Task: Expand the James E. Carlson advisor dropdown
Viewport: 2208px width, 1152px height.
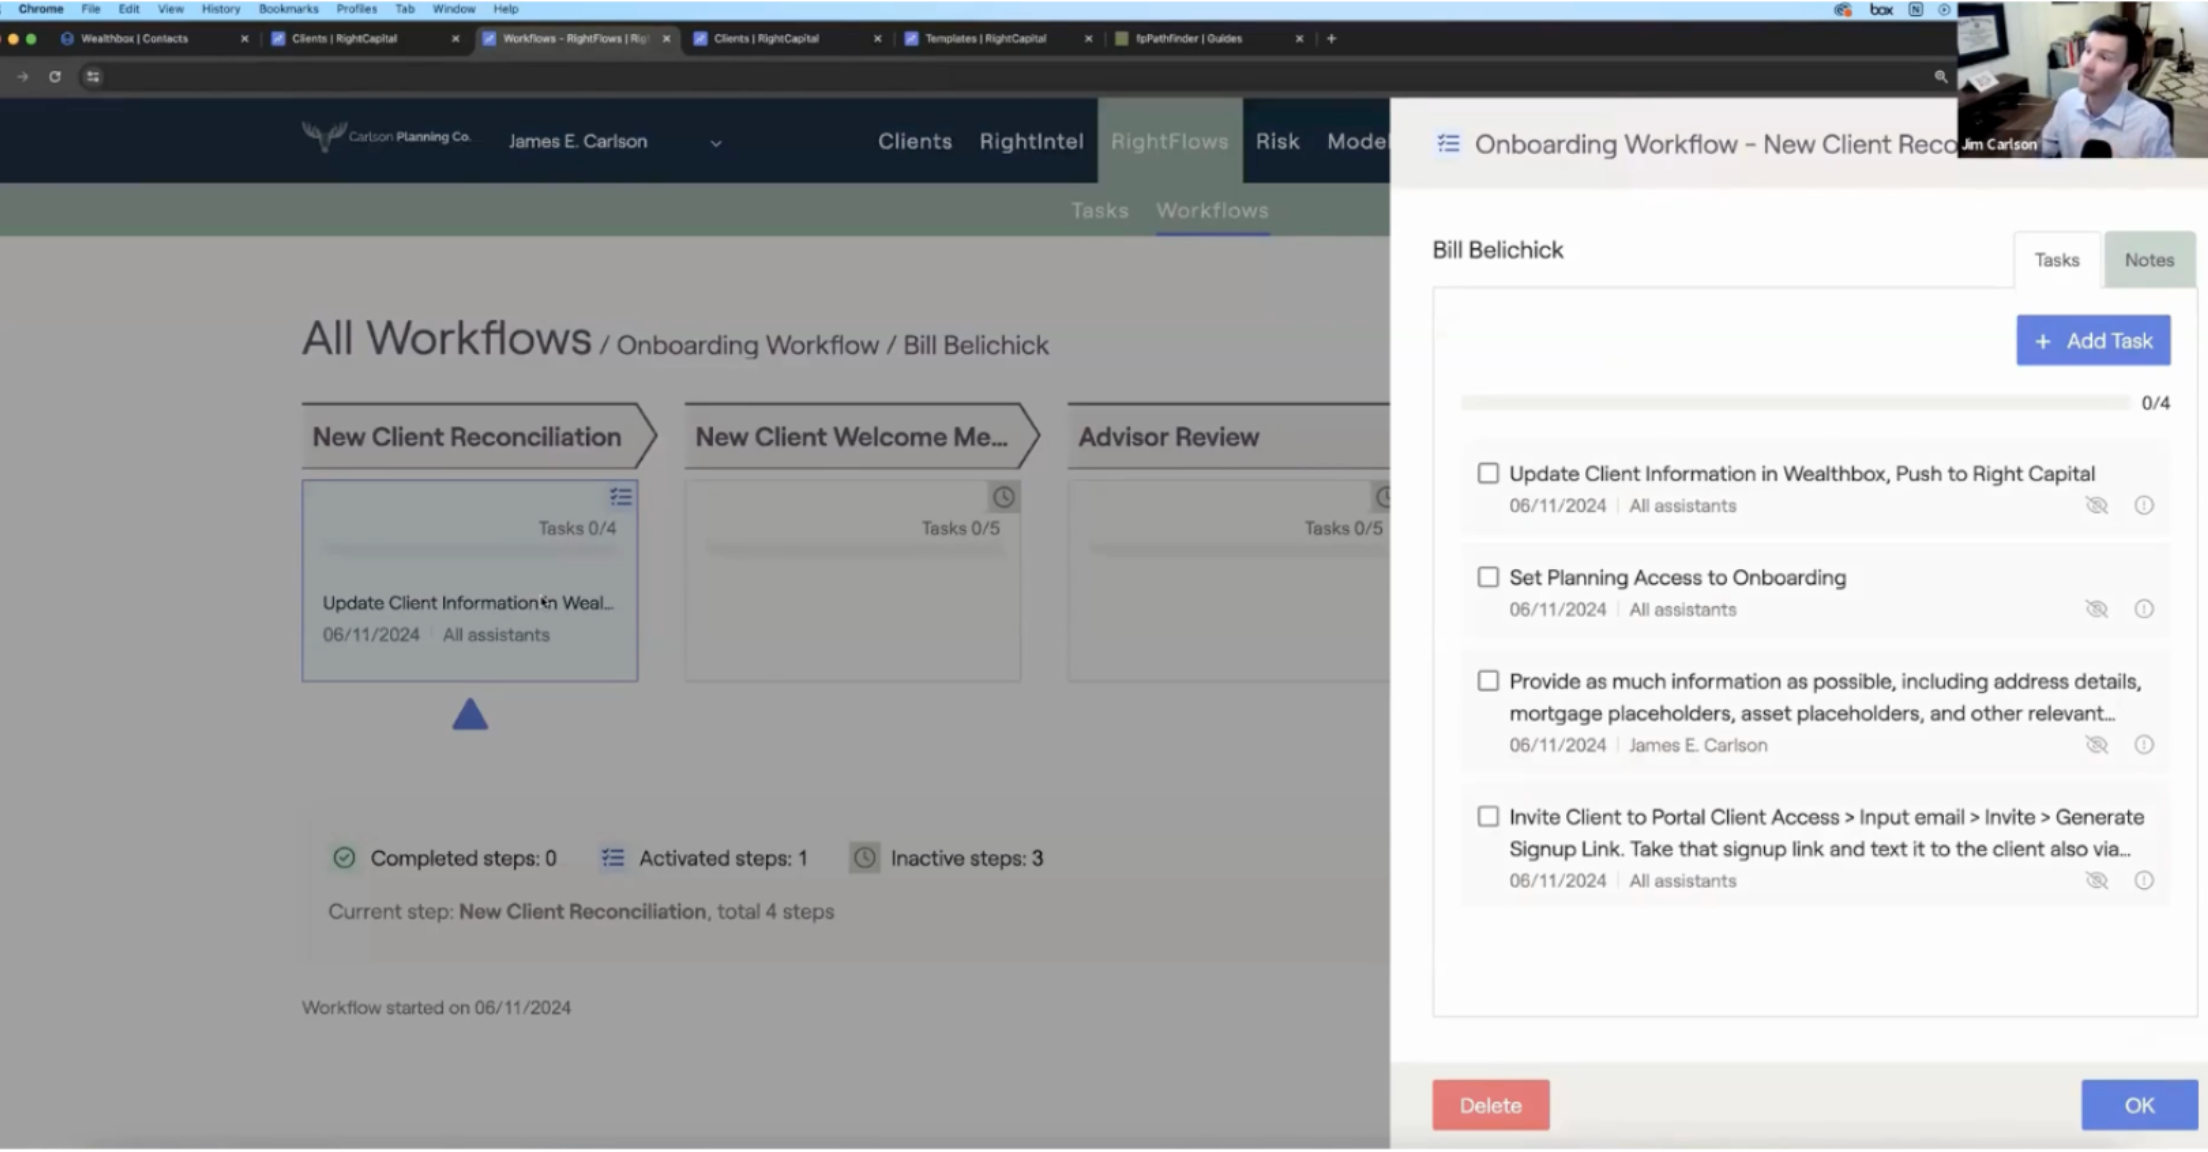Action: [614, 141]
